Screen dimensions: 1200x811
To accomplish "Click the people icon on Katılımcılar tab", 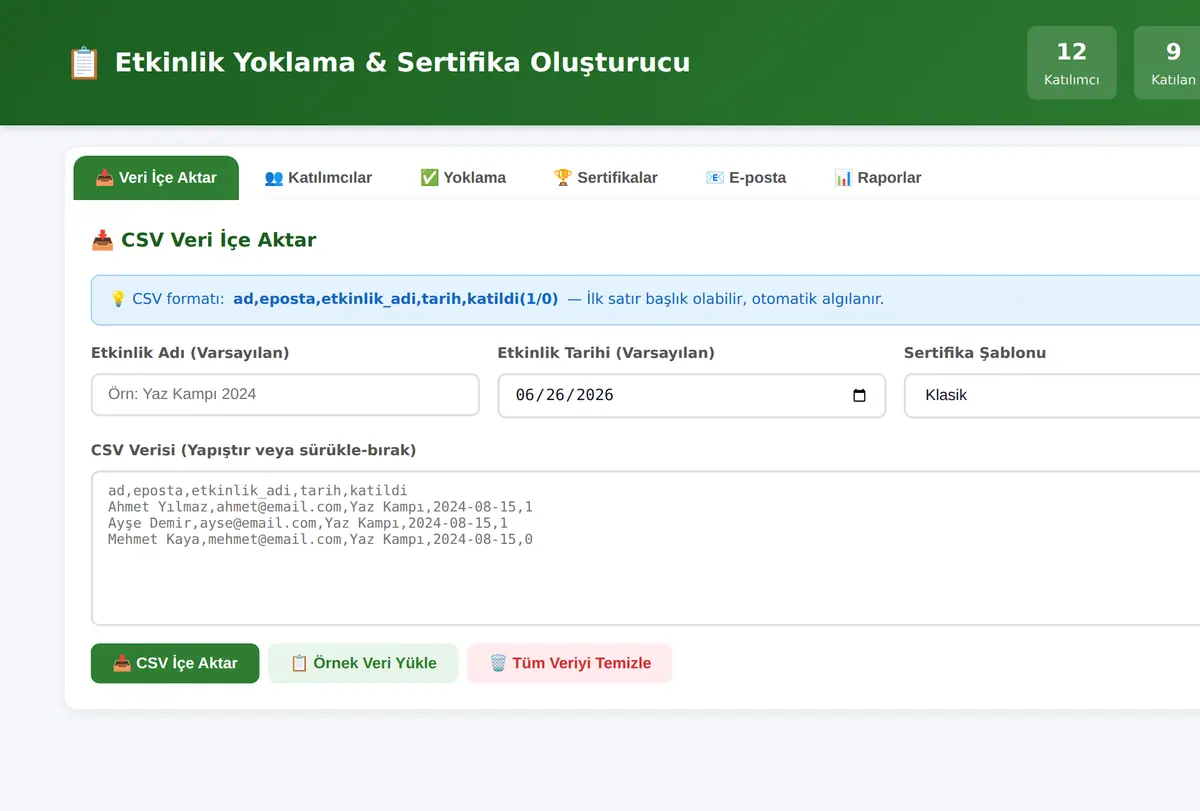I will coord(274,178).
